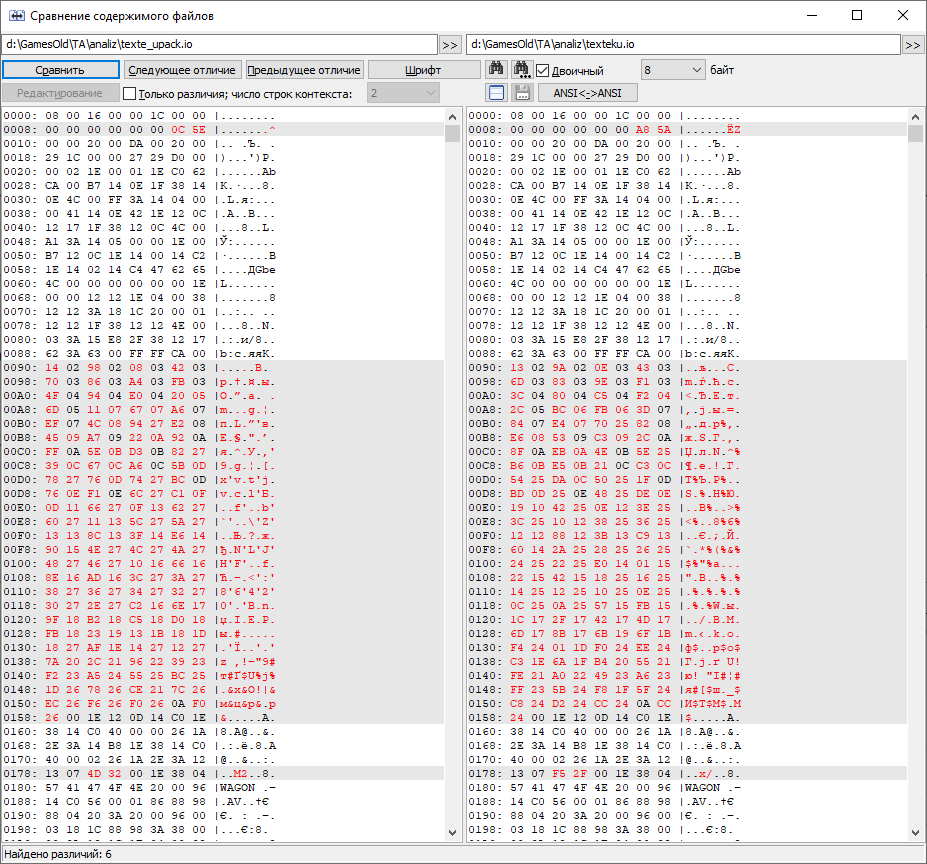
Task: Click the Find Next binoculars icon with dots
Action: click(x=521, y=70)
